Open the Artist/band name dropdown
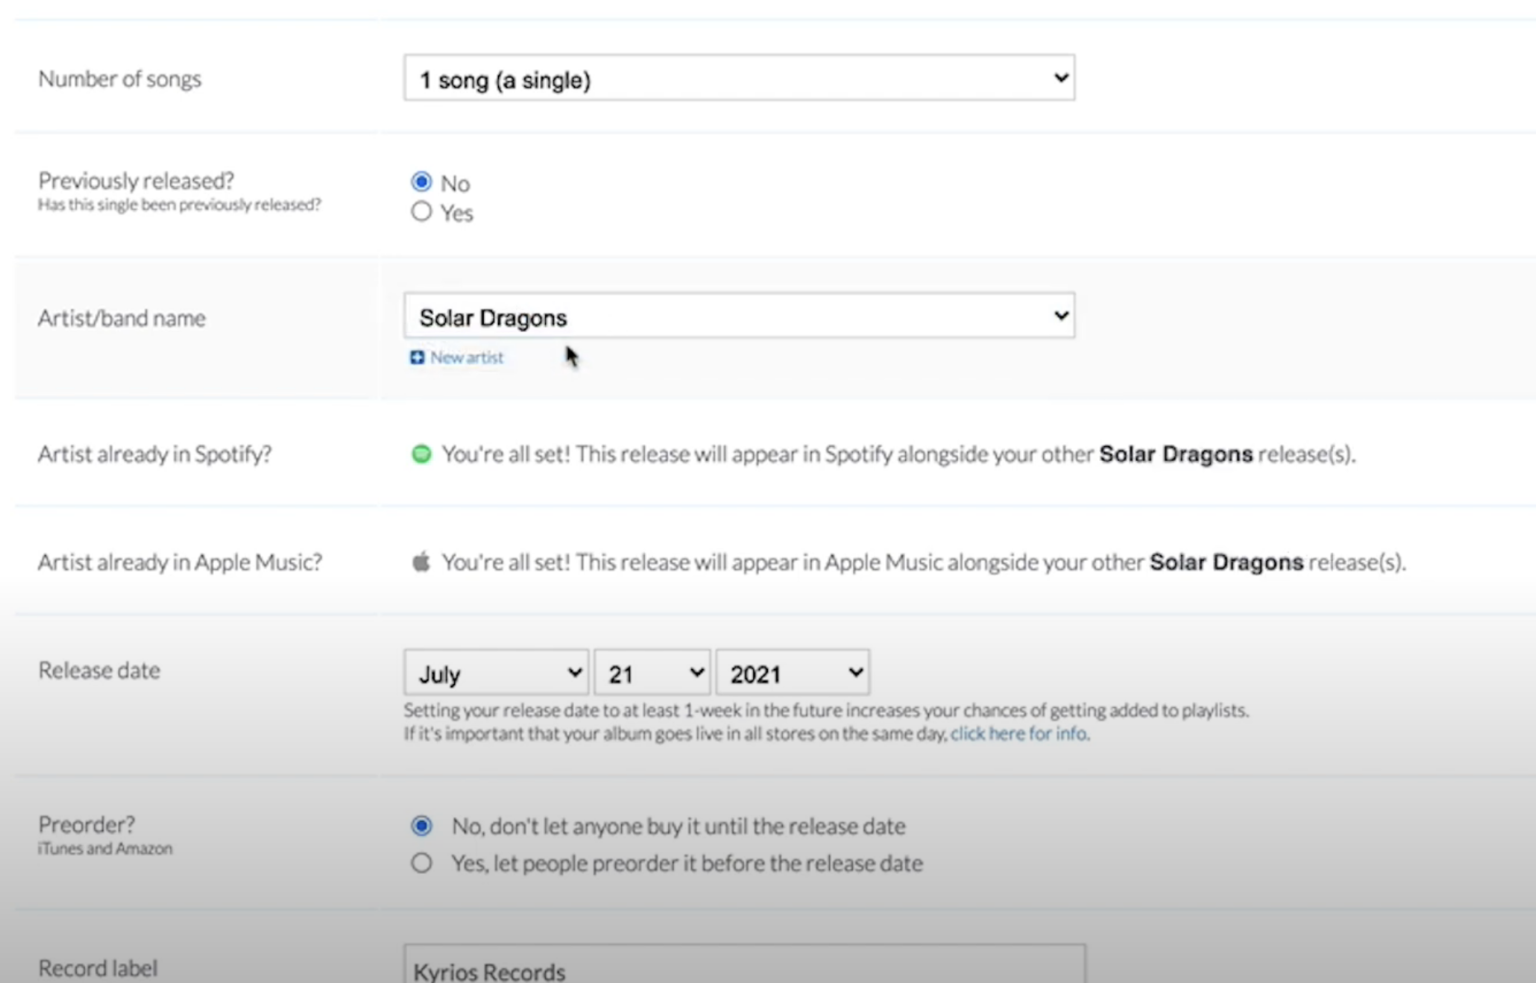Image resolution: width=1536 pixels, height=983 pixels. pyautogui.click(x=739, y=316)
